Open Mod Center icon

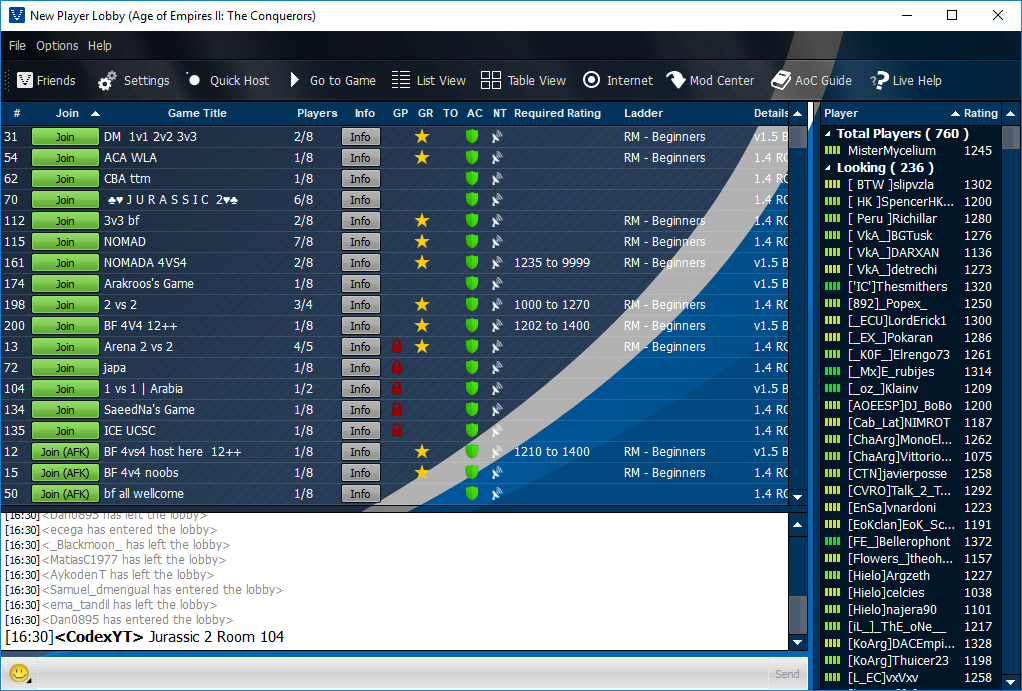pos(676,80)
